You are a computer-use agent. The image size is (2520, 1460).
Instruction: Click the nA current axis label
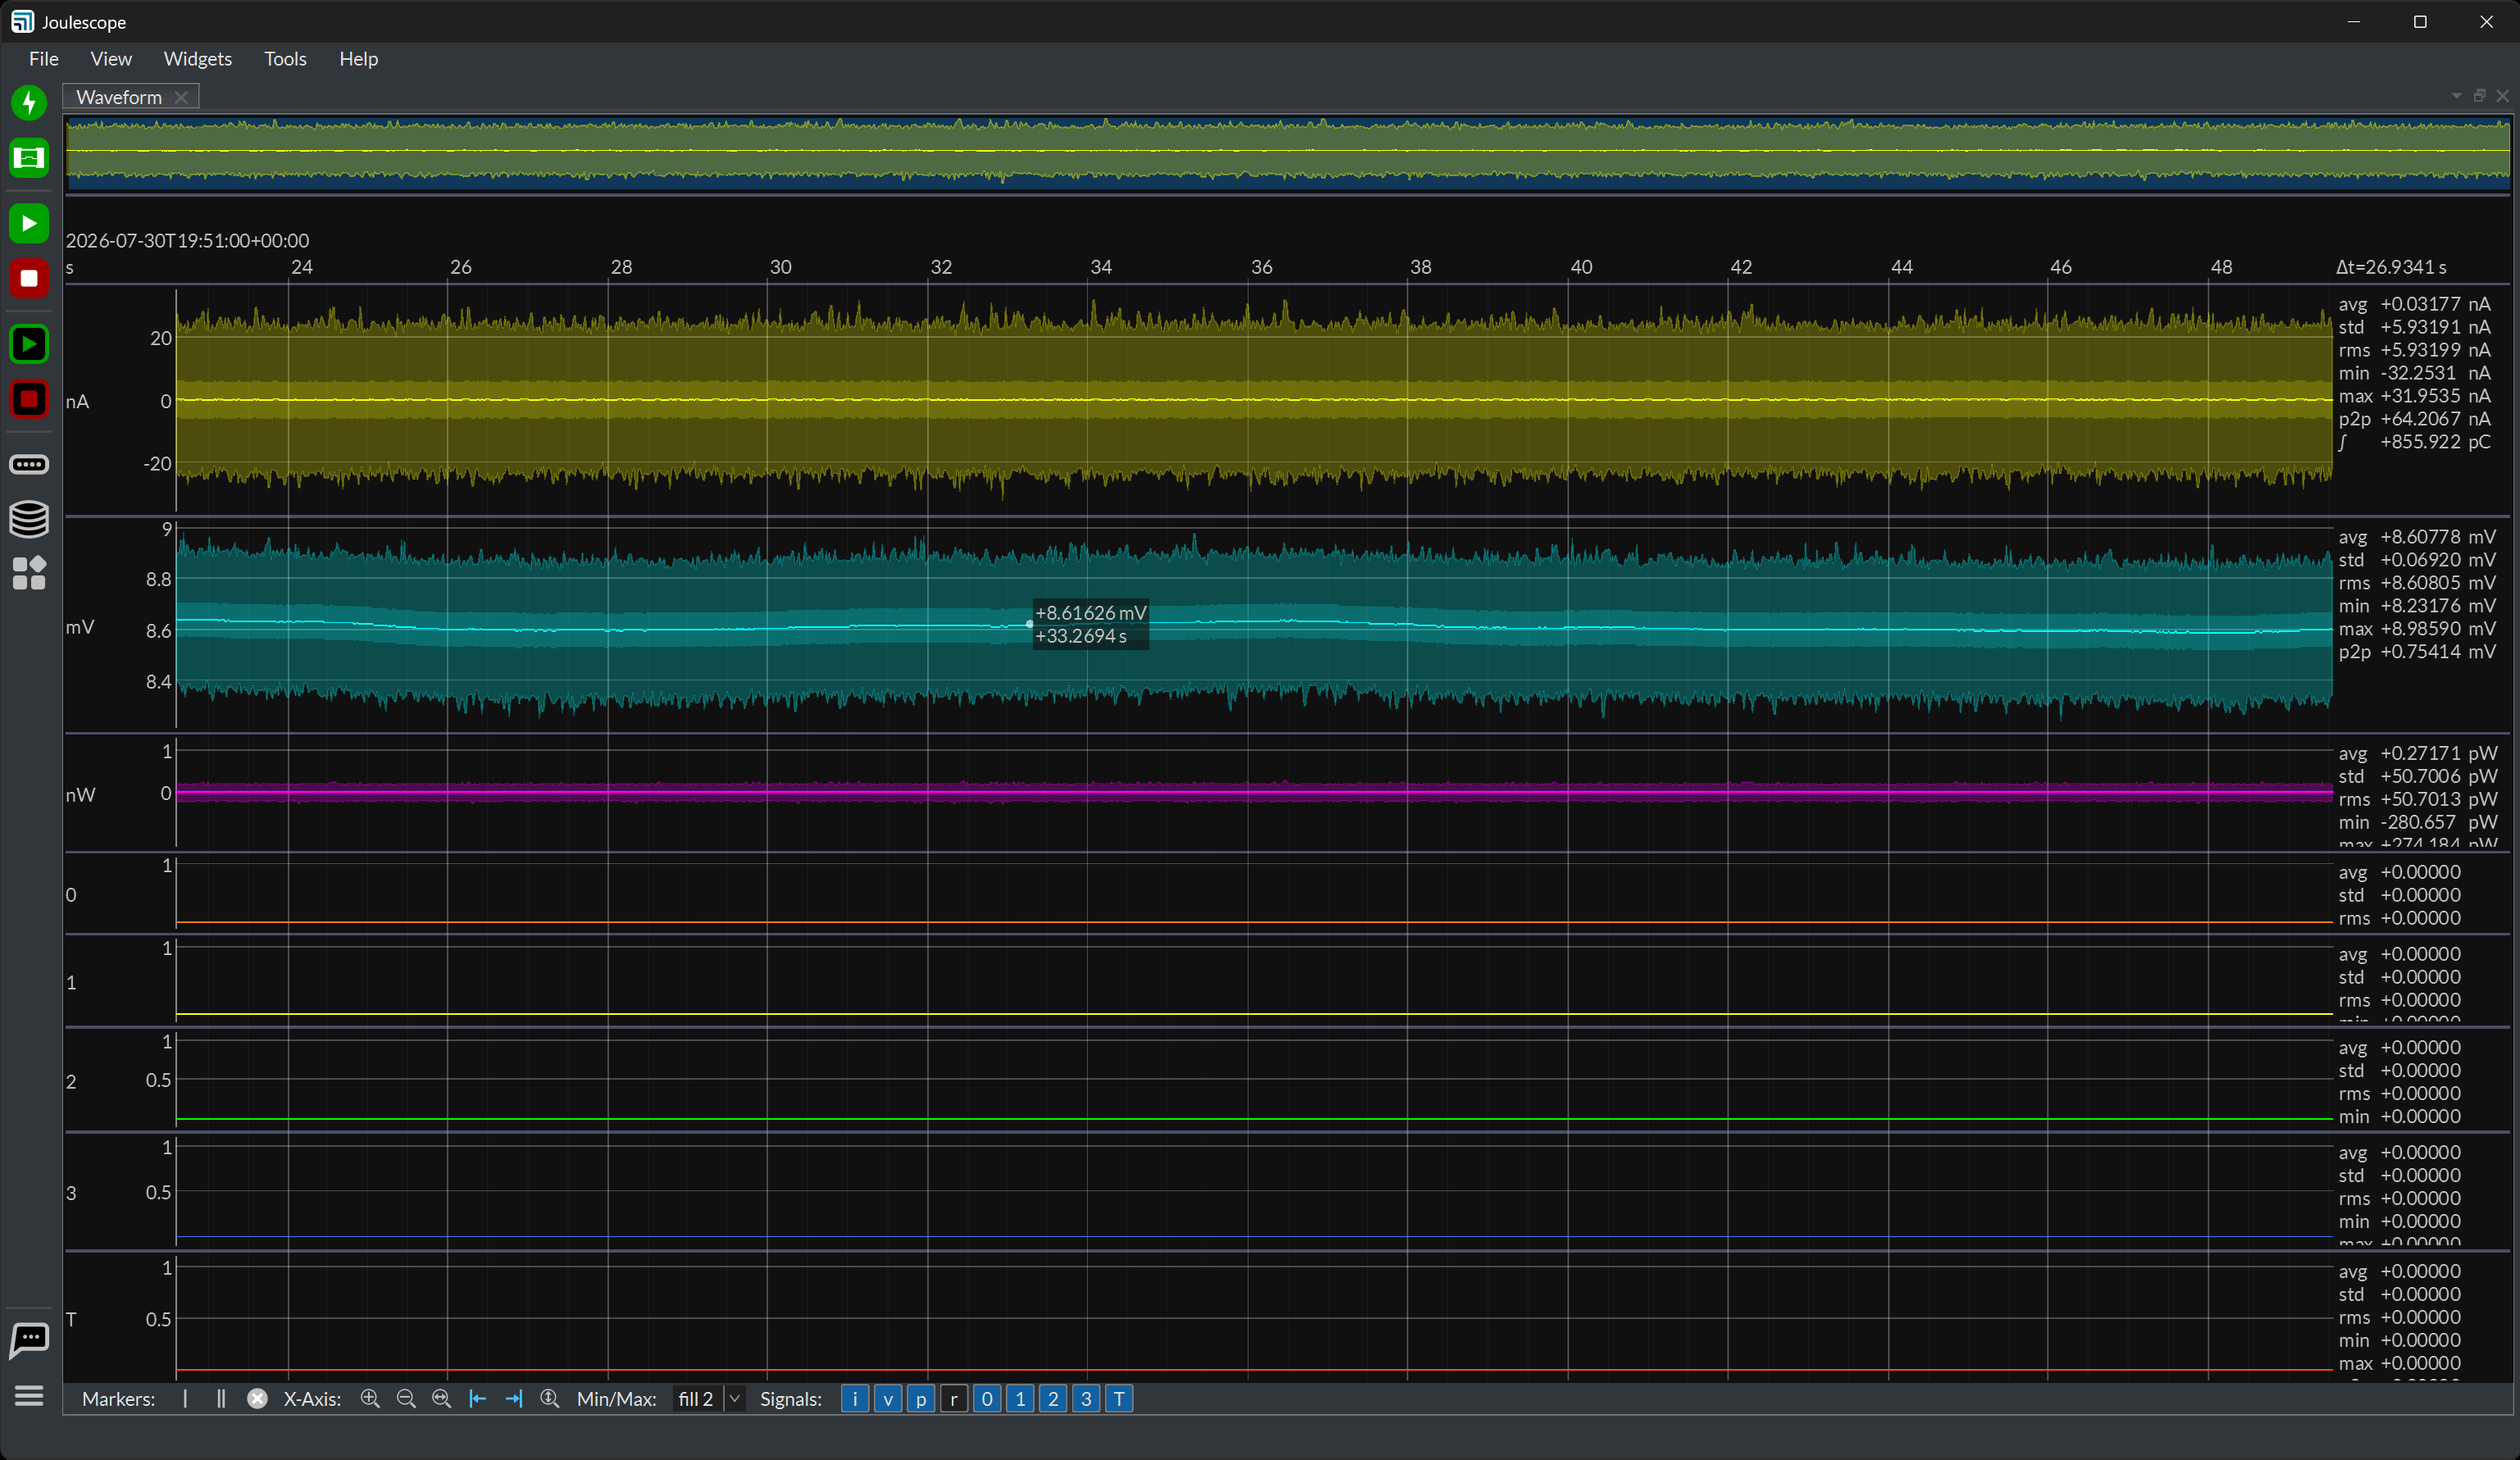(77, 402)
